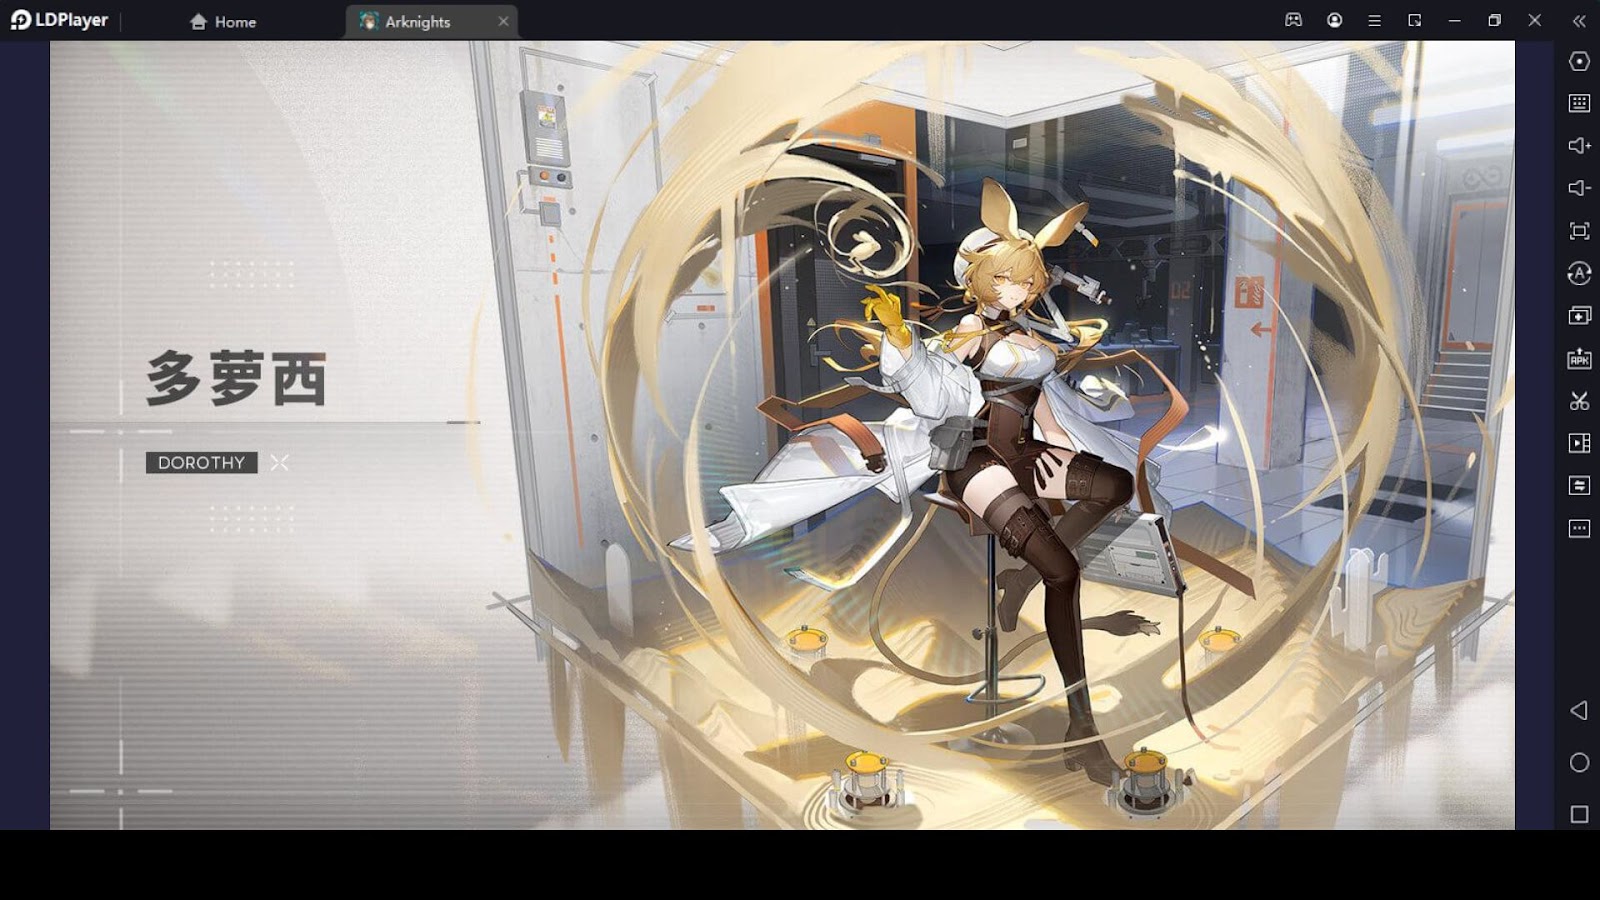Close the Arknights tab
Screen dimensions: 1600x900
[503, 21]
